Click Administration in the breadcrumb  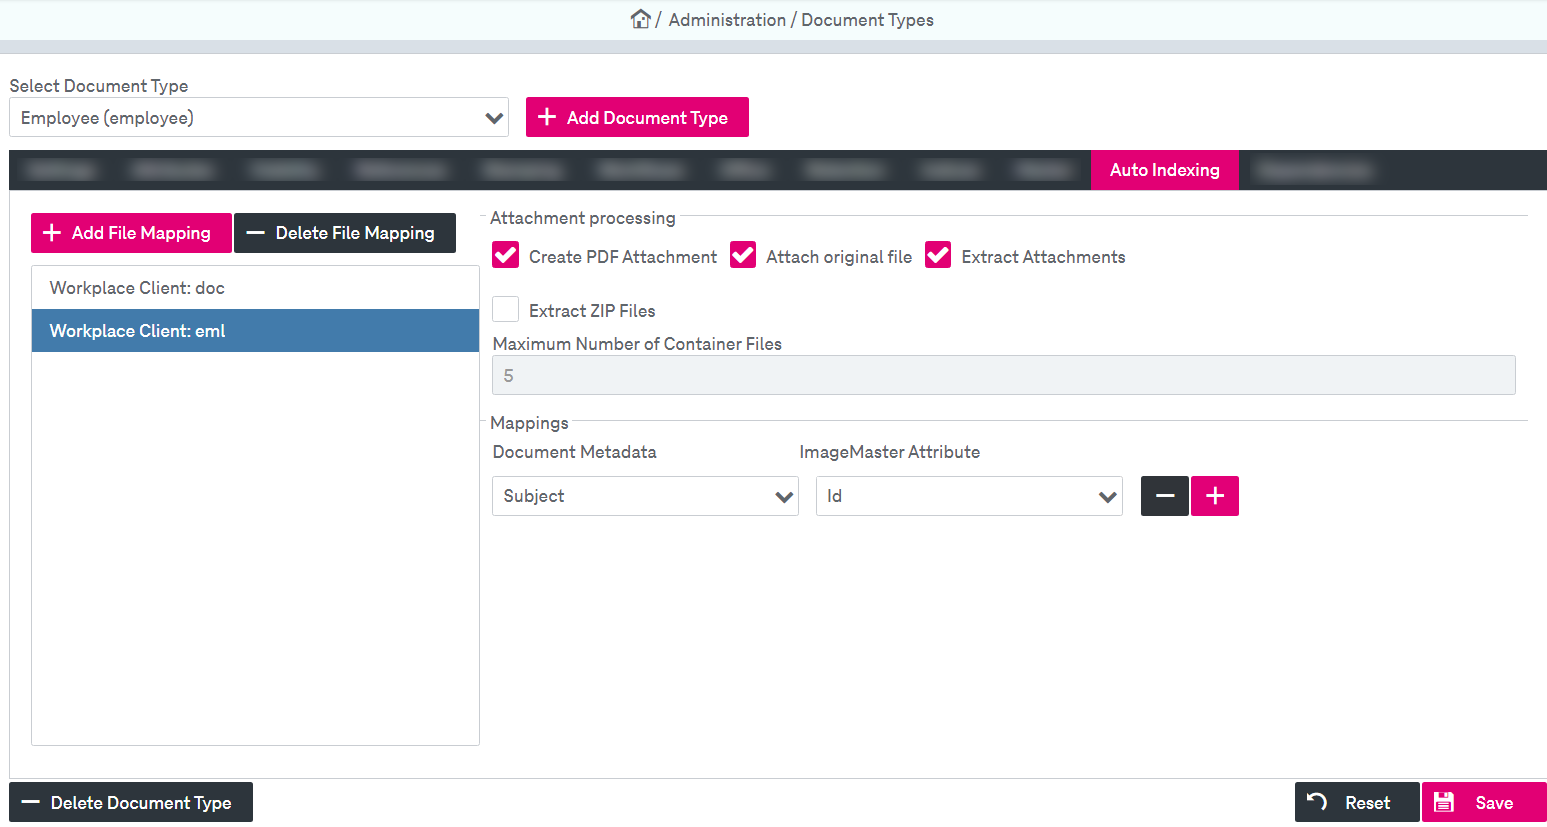pyautogui.click(x=727, y=20)
